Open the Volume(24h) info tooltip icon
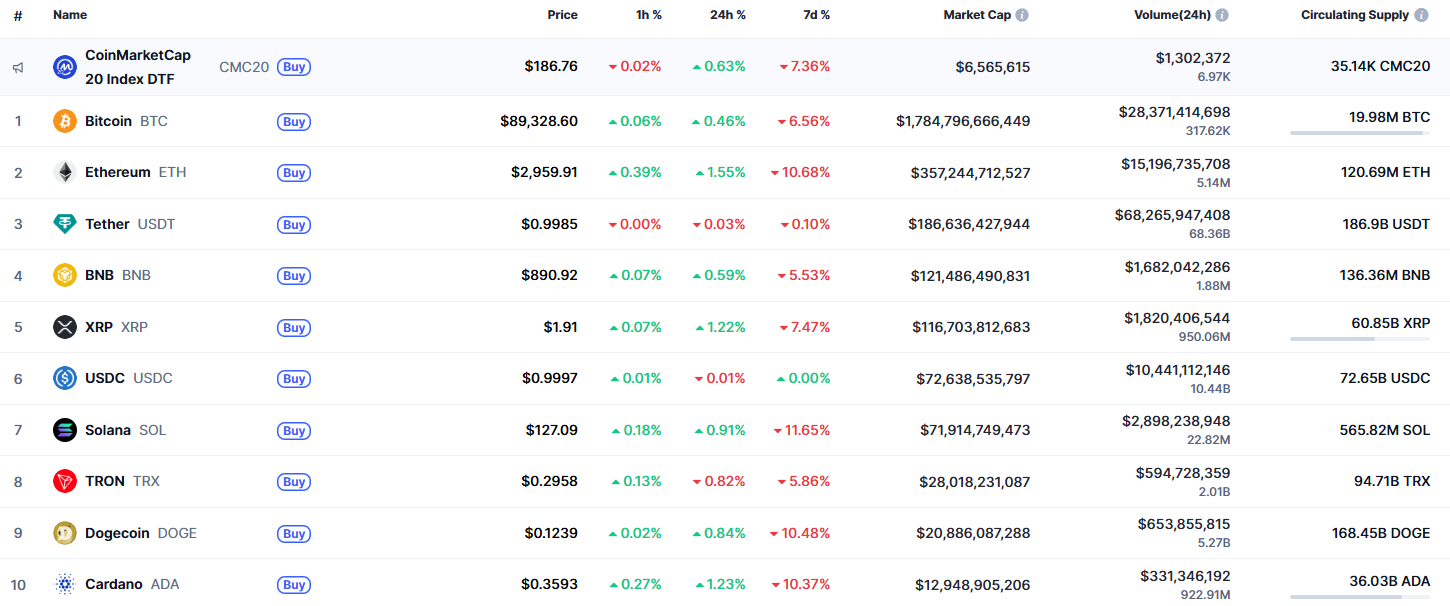This screenshot has height=606, width=1450. tap(1222, 14)
